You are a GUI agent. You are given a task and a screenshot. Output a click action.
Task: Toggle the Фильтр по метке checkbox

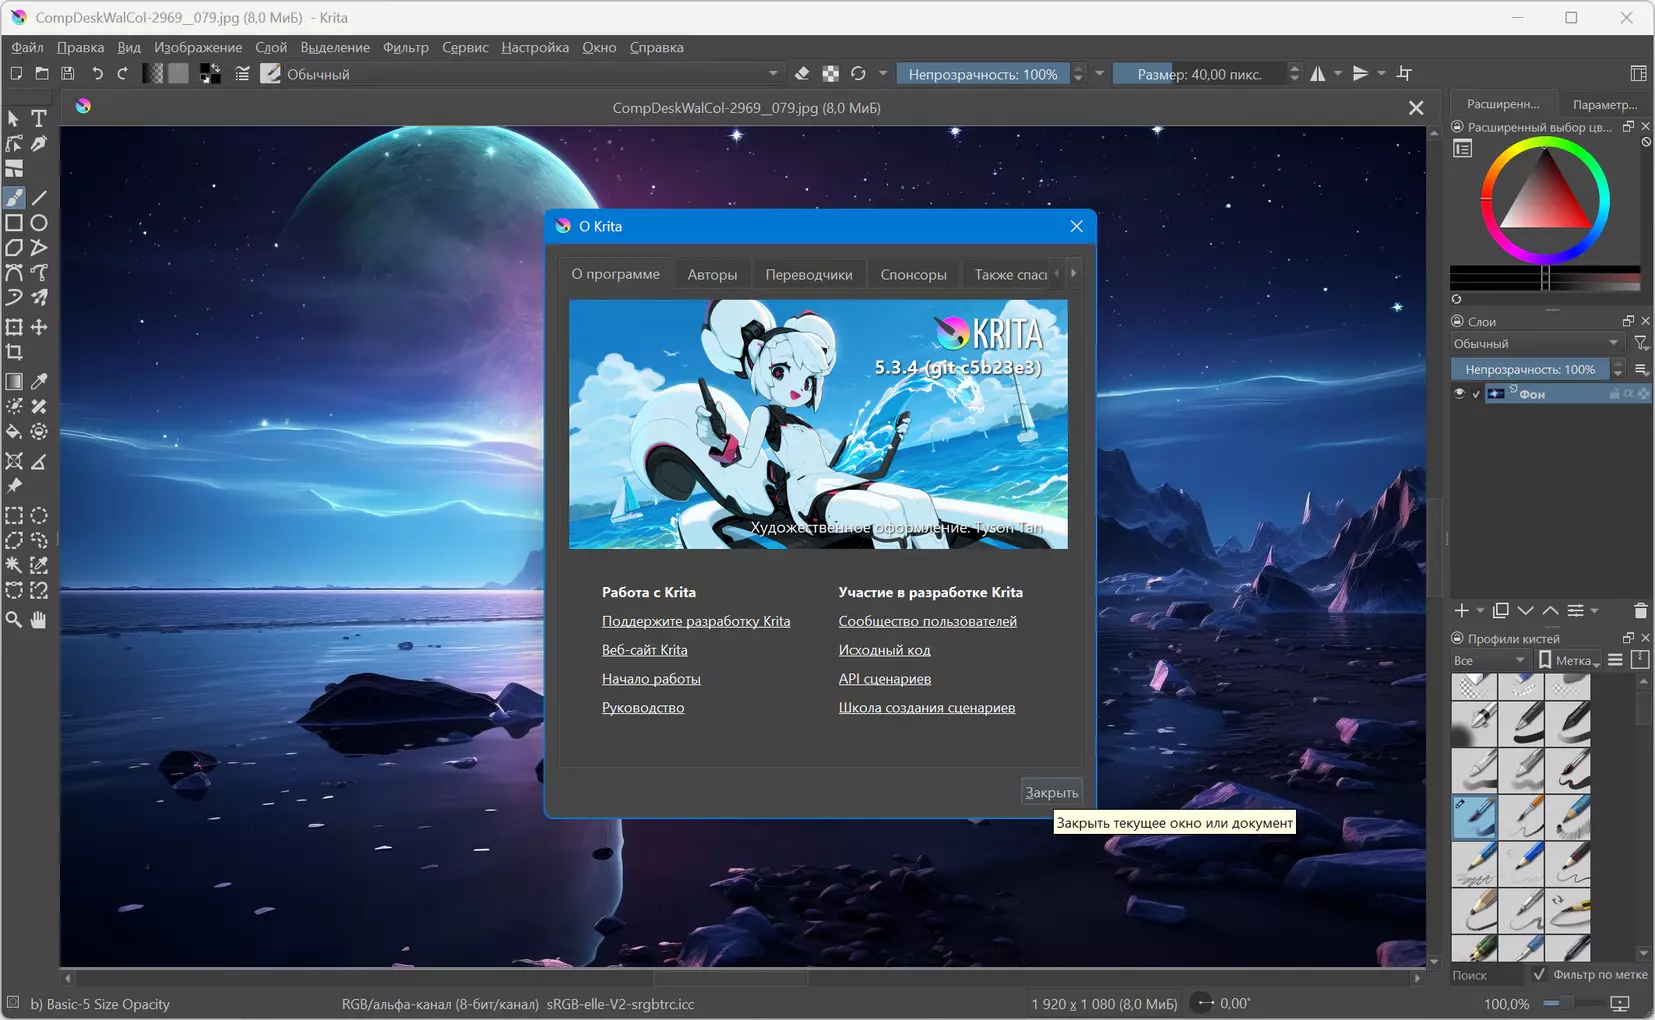1539,974
